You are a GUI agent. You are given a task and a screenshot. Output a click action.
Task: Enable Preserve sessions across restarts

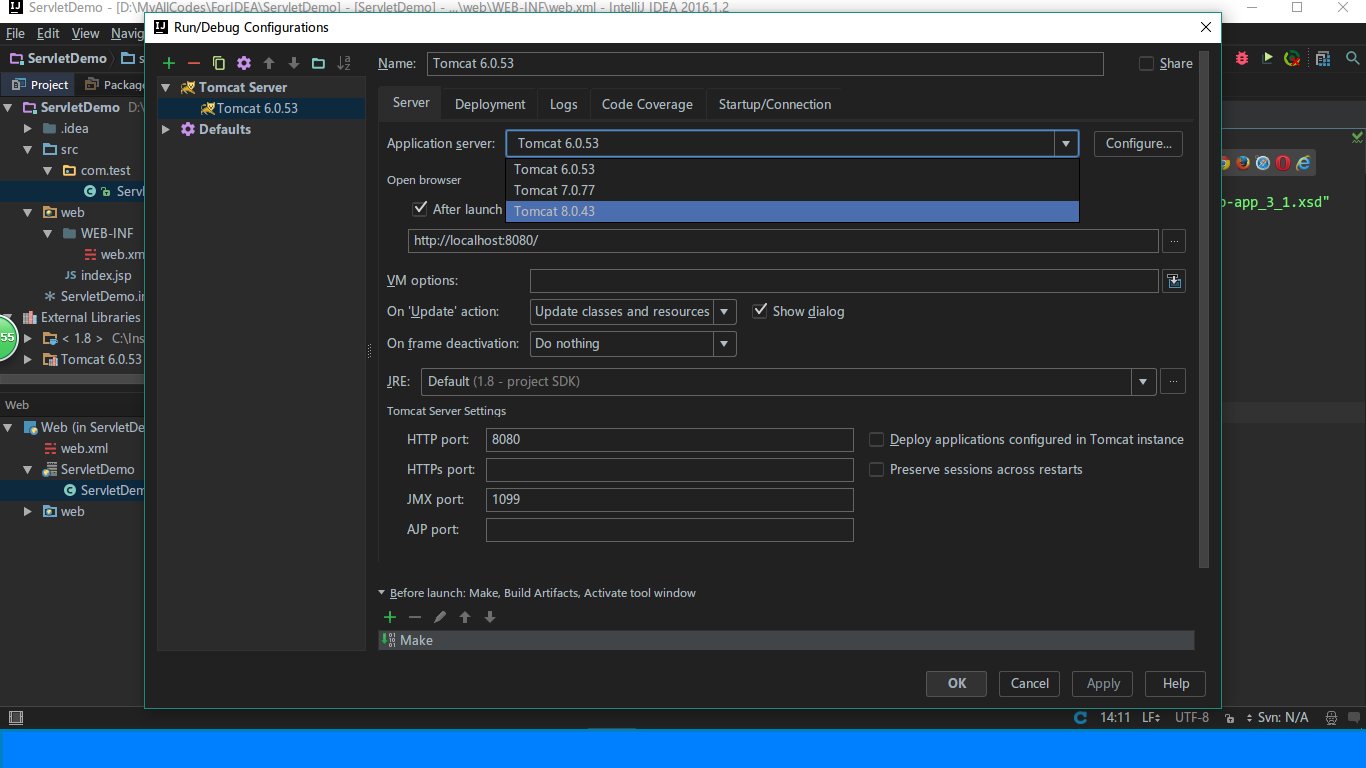(877, 469)
